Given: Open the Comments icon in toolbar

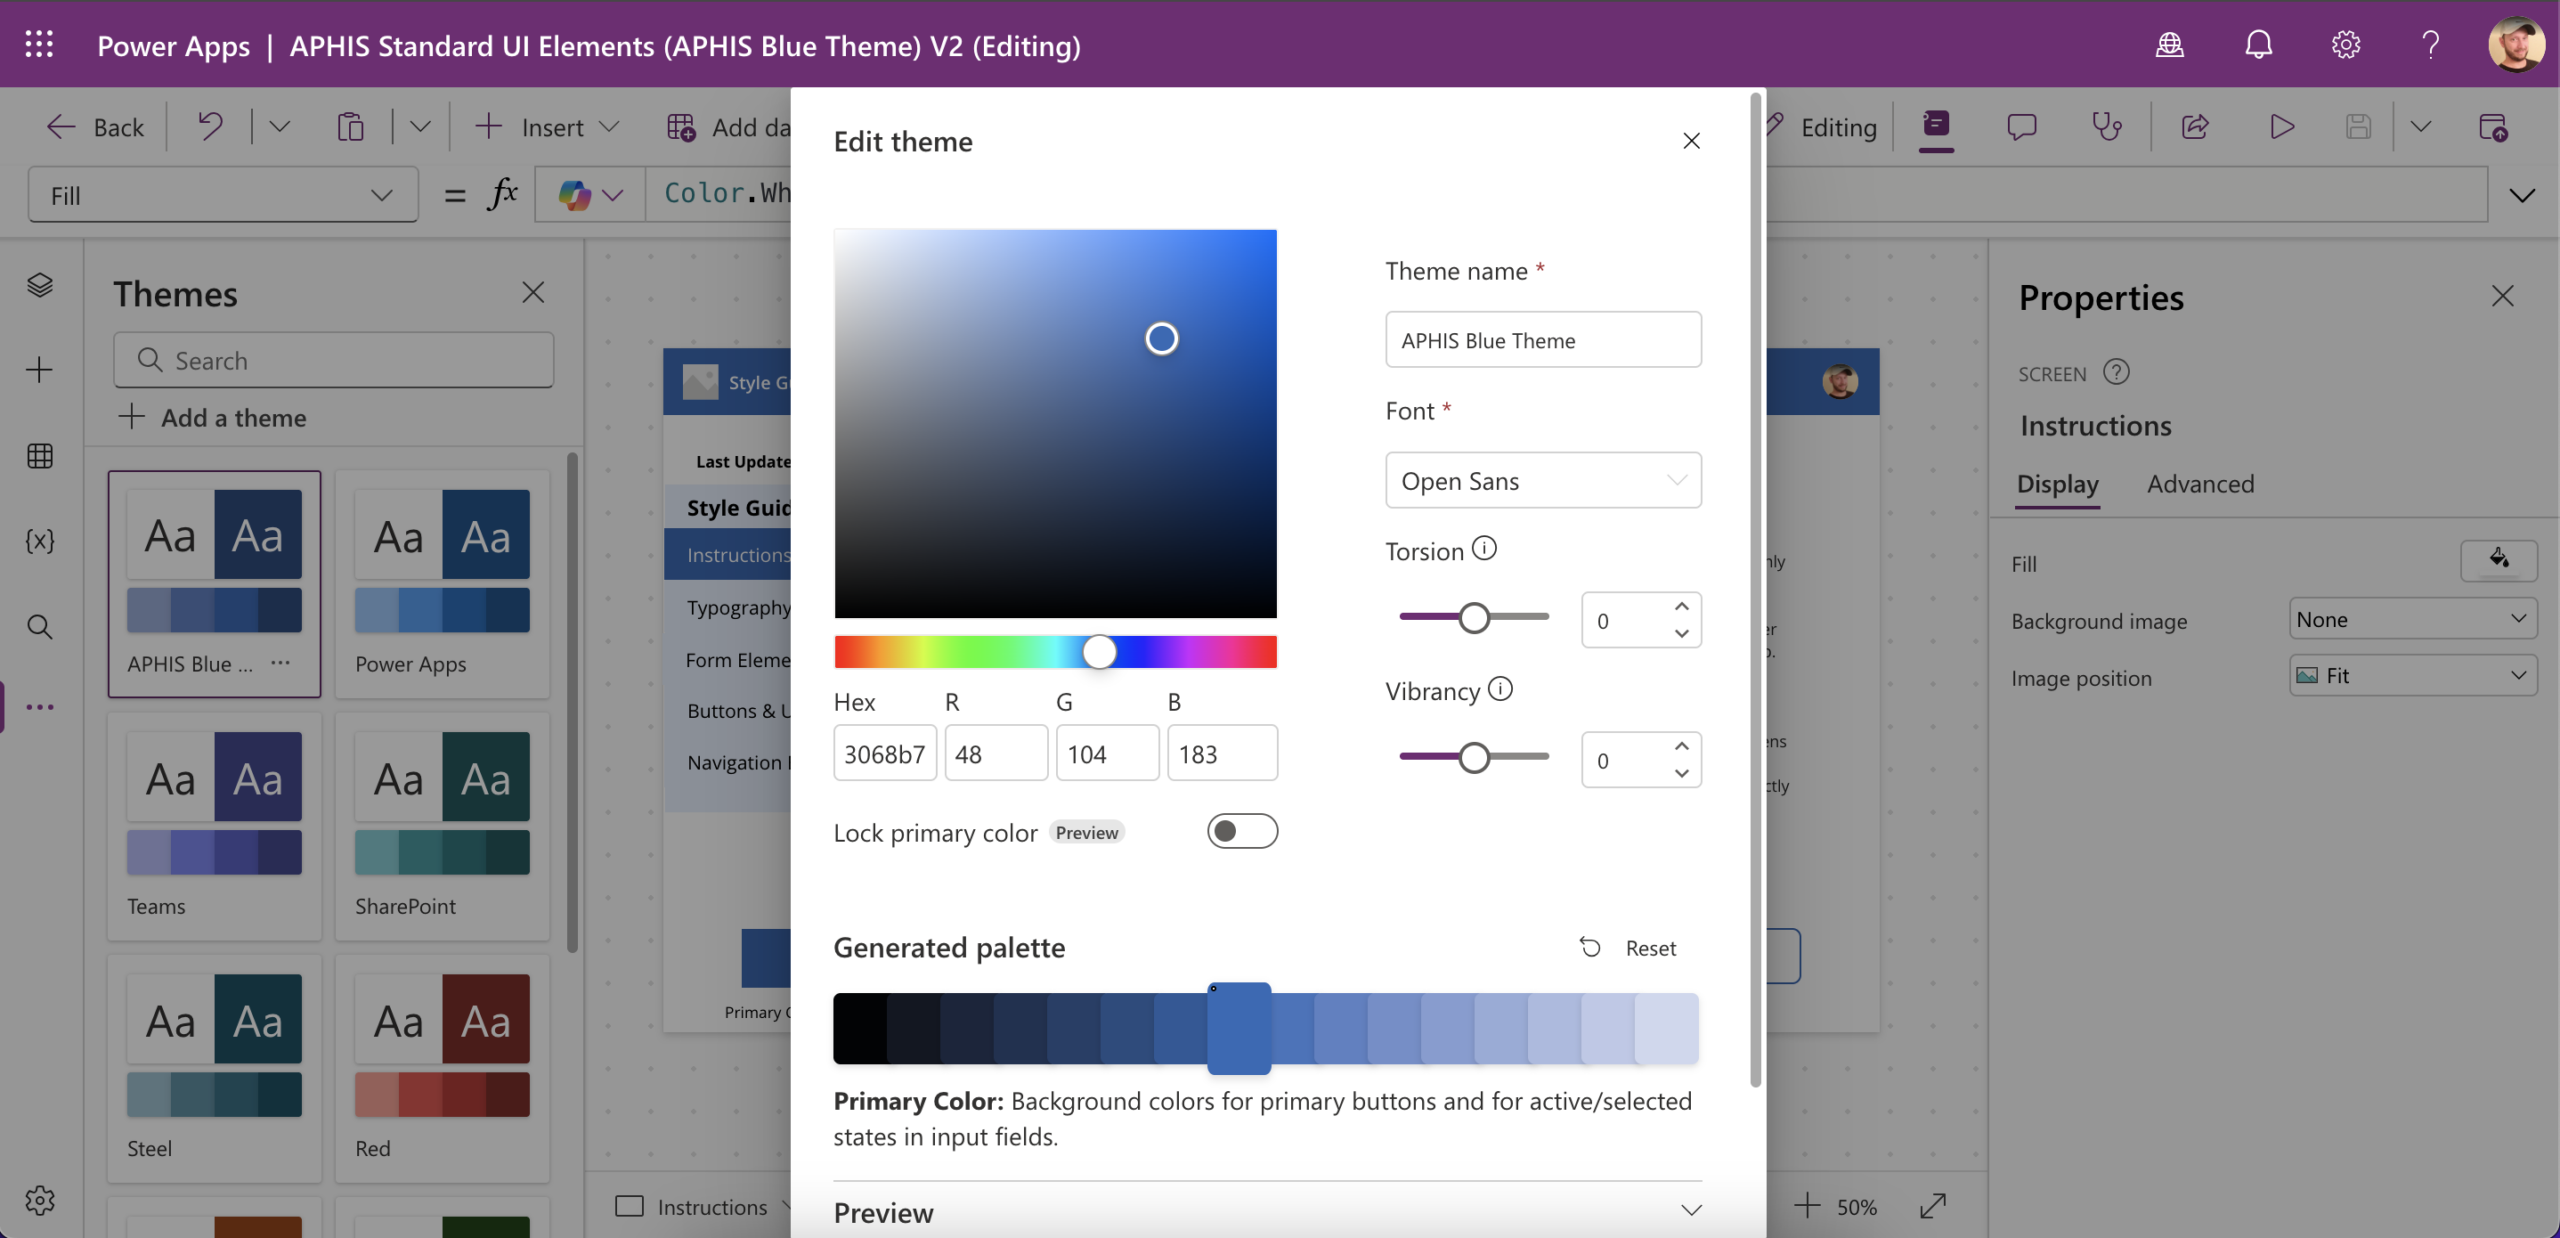Looking at the screenshot, I should click(2021, 127).
